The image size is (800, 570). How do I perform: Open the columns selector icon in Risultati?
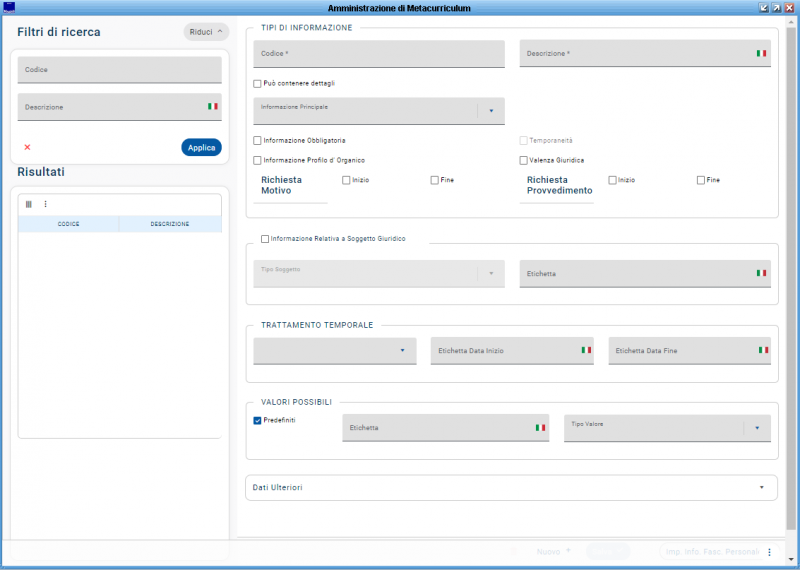click(x=28, y=204)
